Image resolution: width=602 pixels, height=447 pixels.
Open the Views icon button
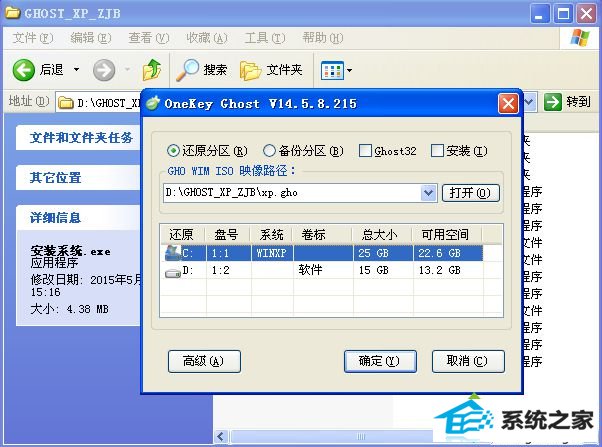point(332,70)
